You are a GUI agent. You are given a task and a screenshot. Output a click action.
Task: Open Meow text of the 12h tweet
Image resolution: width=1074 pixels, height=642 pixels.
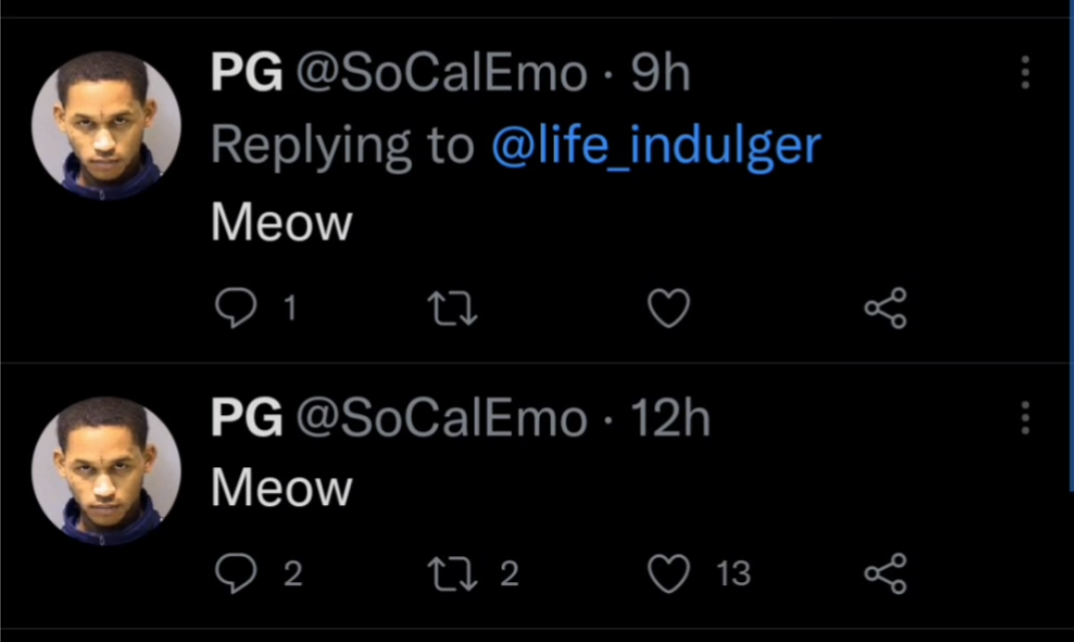(282, 488)
